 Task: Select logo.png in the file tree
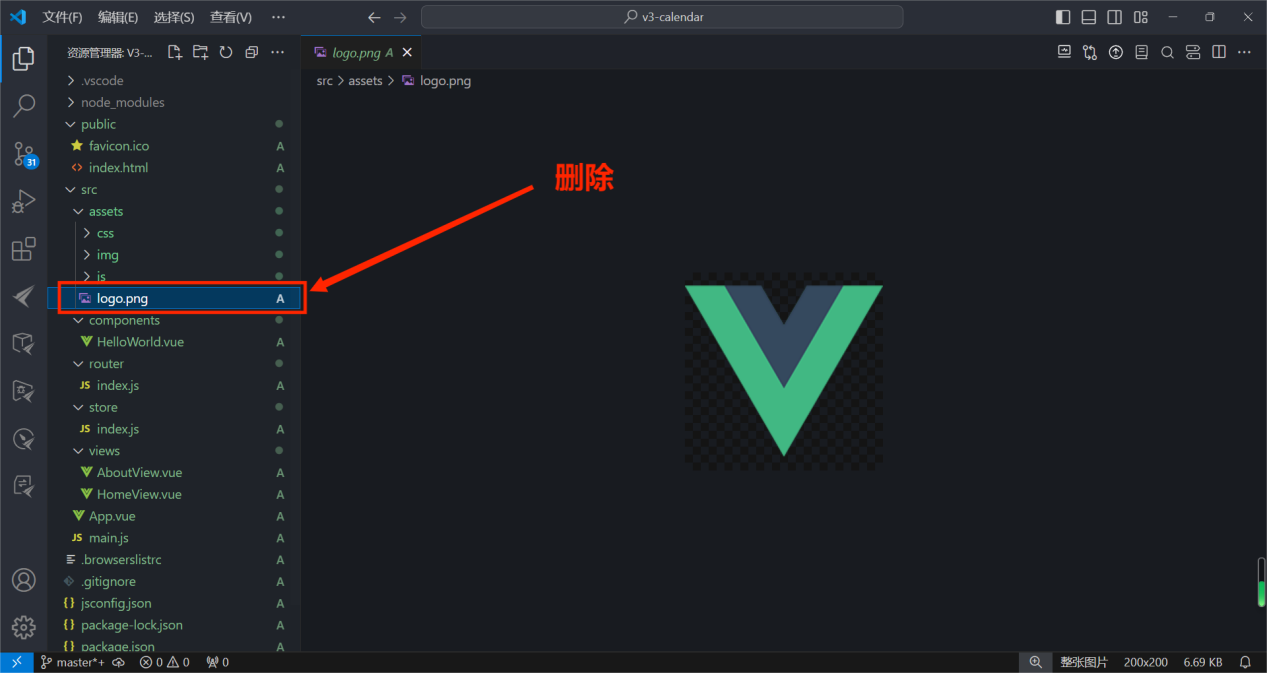[175, 298]
